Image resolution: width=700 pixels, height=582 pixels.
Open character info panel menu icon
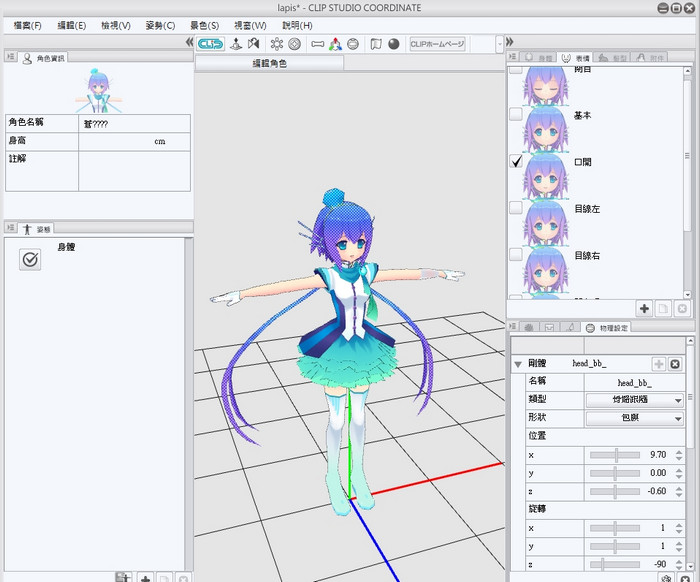11,57
